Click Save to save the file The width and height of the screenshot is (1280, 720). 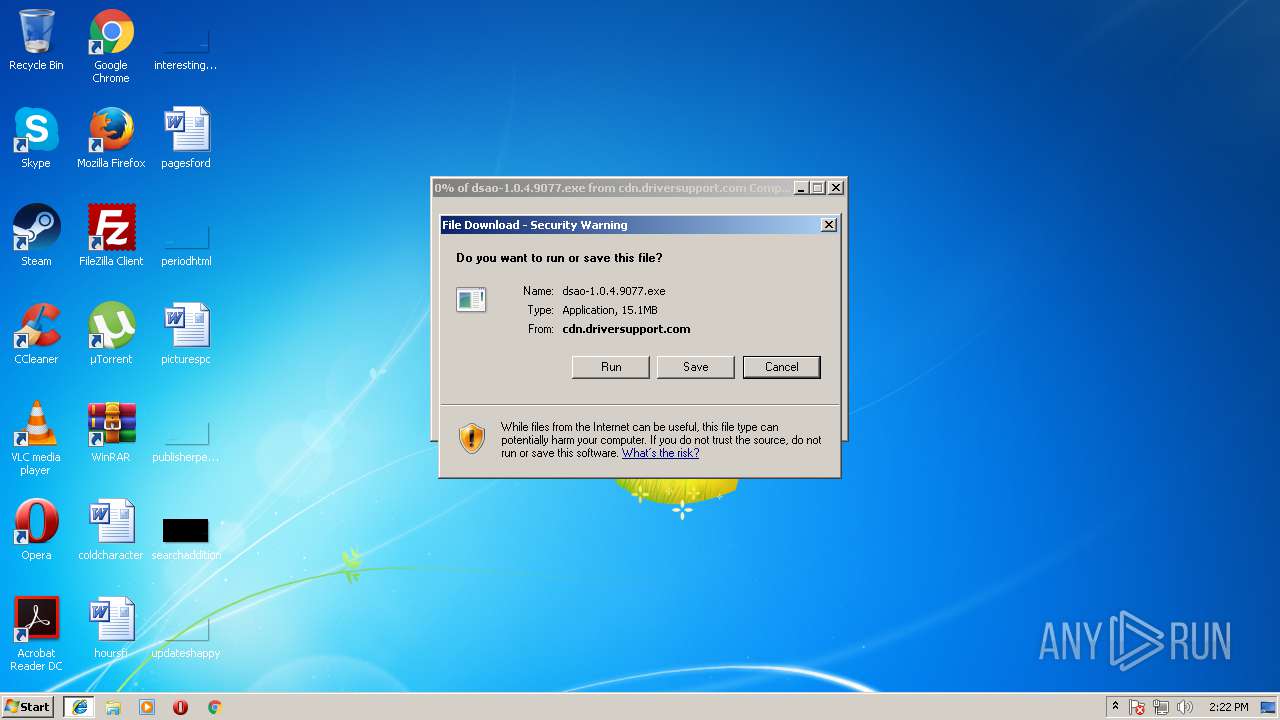(696, 367)
